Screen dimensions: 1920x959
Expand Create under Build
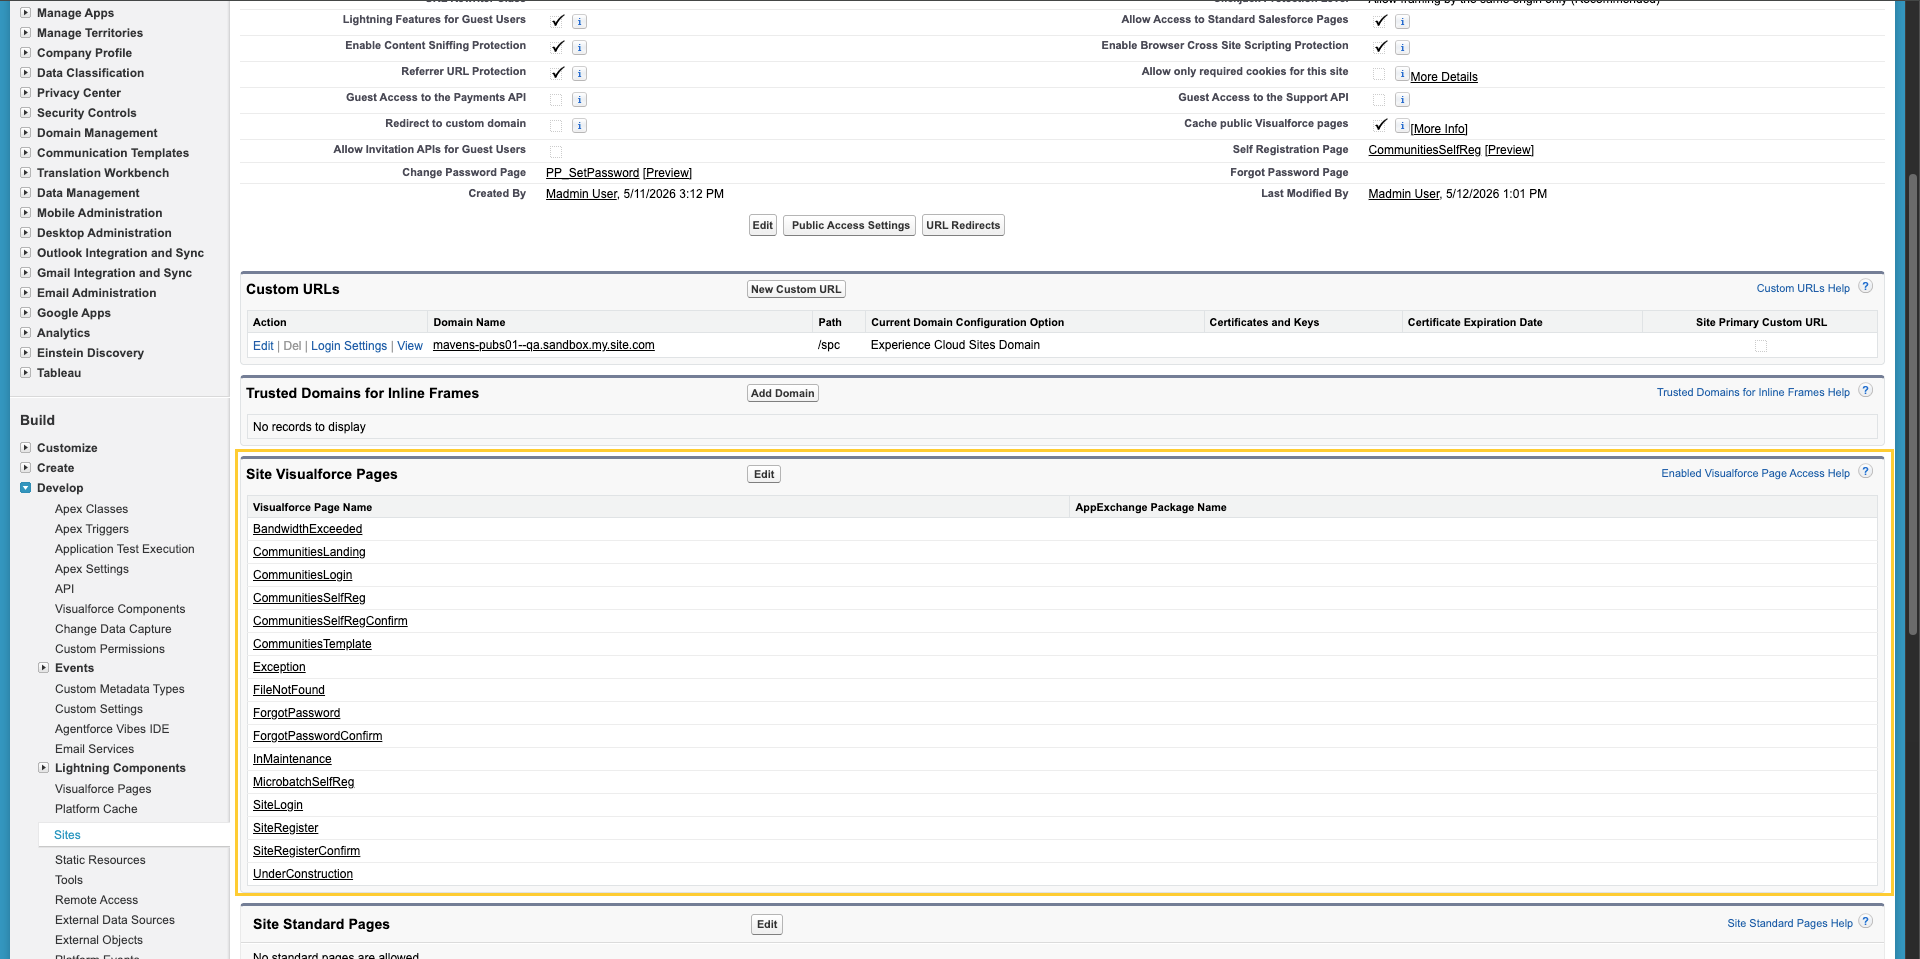pyautogui.click(x=26, y=468)
